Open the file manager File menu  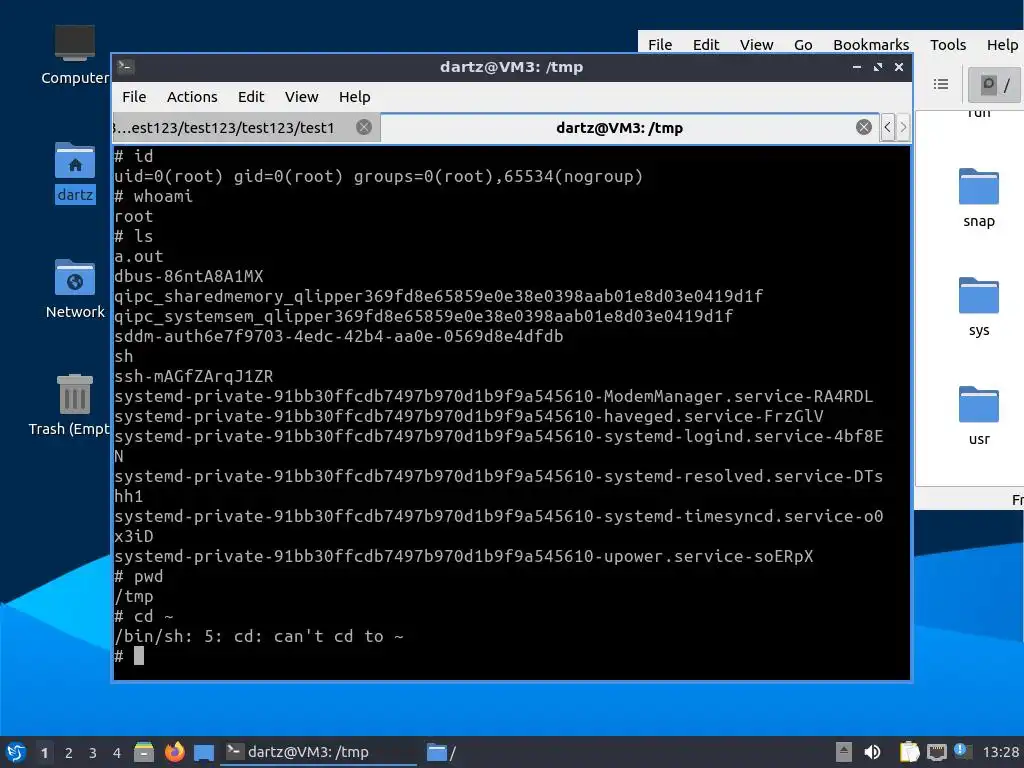[660, 44]
